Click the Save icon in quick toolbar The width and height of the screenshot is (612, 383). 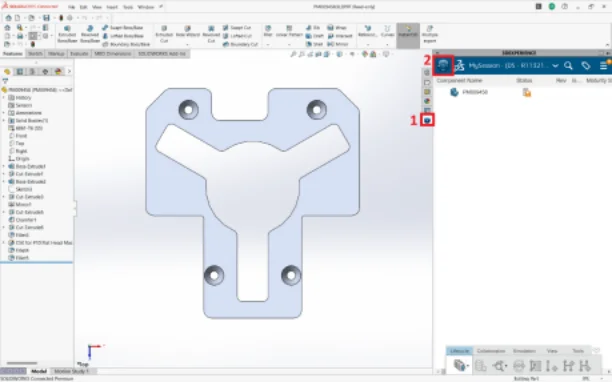[x=46, y=18]
